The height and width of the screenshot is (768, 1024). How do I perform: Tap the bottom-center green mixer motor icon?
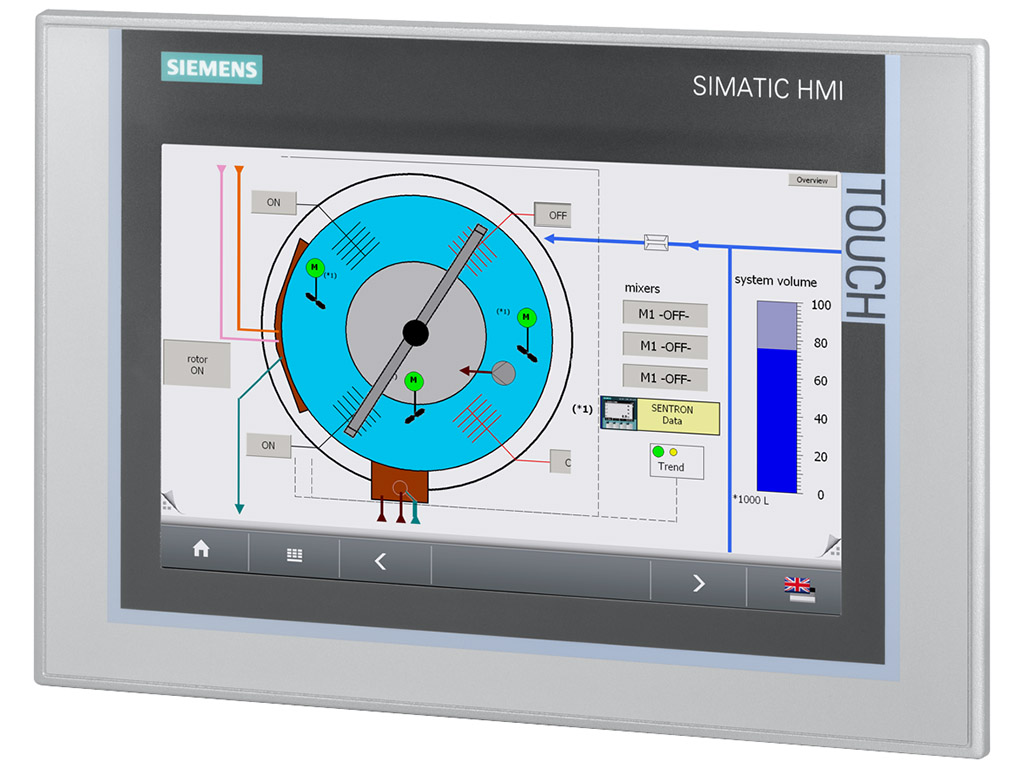414,381
